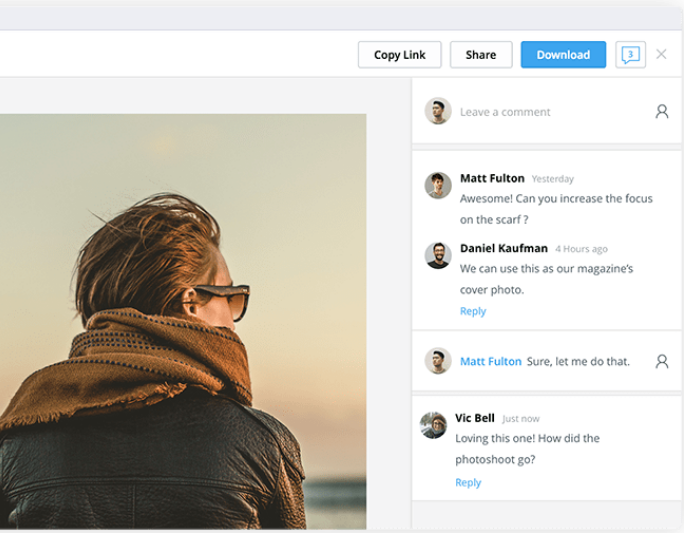The image size is (684, 533).
Task: Click the '4 Hours ago' timestamp
Action: point(581,249)
